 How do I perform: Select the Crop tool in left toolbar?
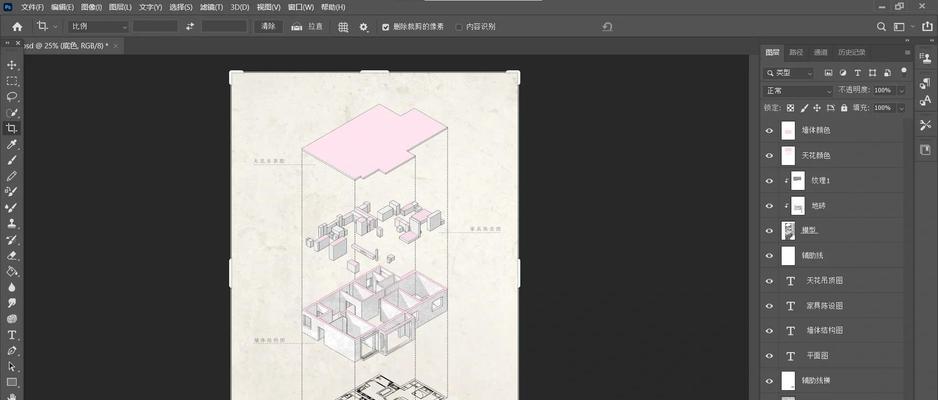[x=11, y=128]
